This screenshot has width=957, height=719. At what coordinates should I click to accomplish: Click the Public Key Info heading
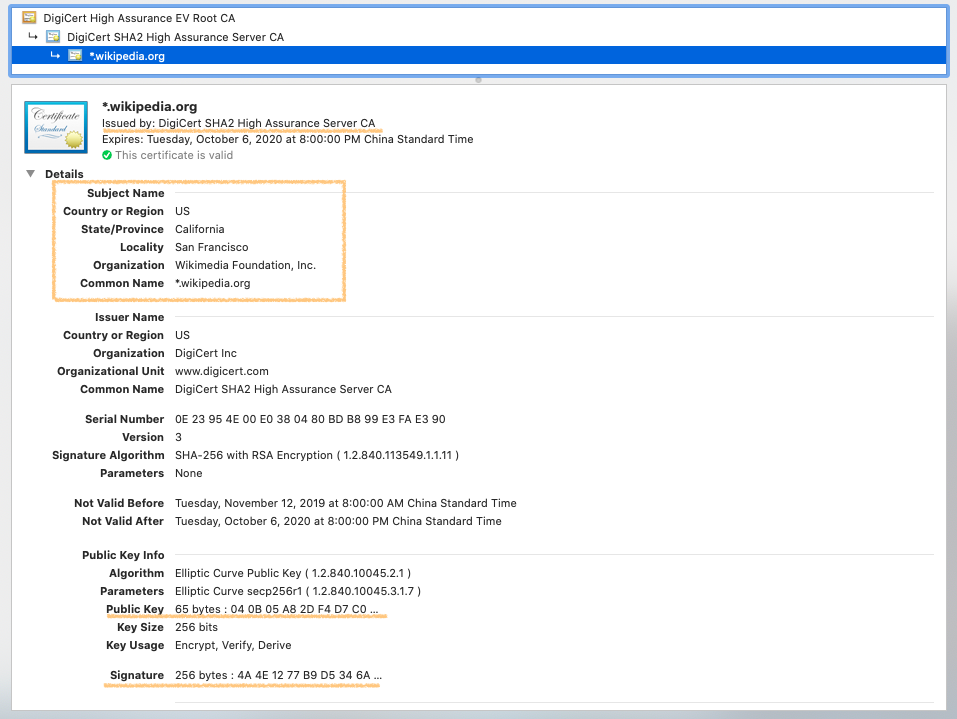(x=123, y=555)
